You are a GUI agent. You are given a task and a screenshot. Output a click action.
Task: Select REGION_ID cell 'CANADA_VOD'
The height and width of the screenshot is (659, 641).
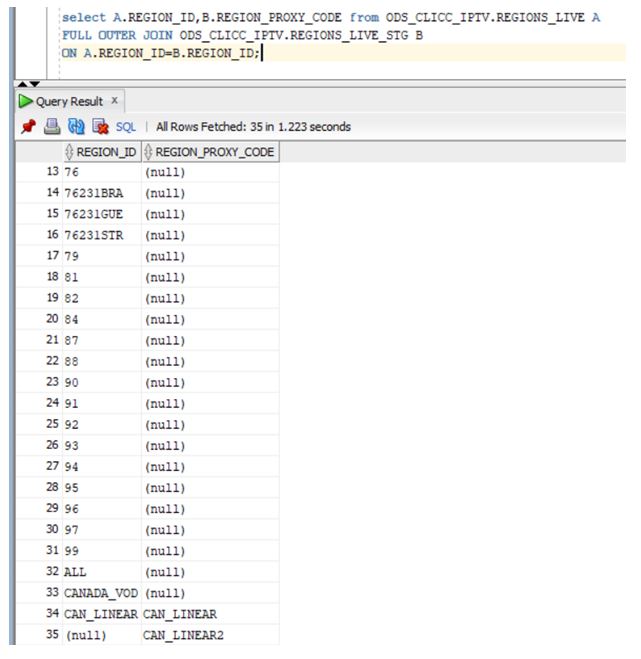tap(101, 593)
